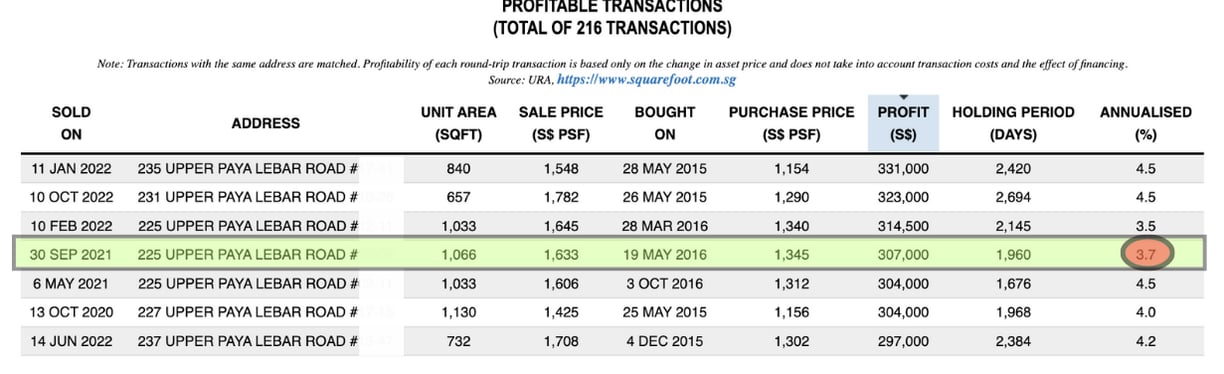This screenshot has height=374, width=1224.
Task: Click the circled 3.7 annualised value
Action: (x=1146, y=254)
